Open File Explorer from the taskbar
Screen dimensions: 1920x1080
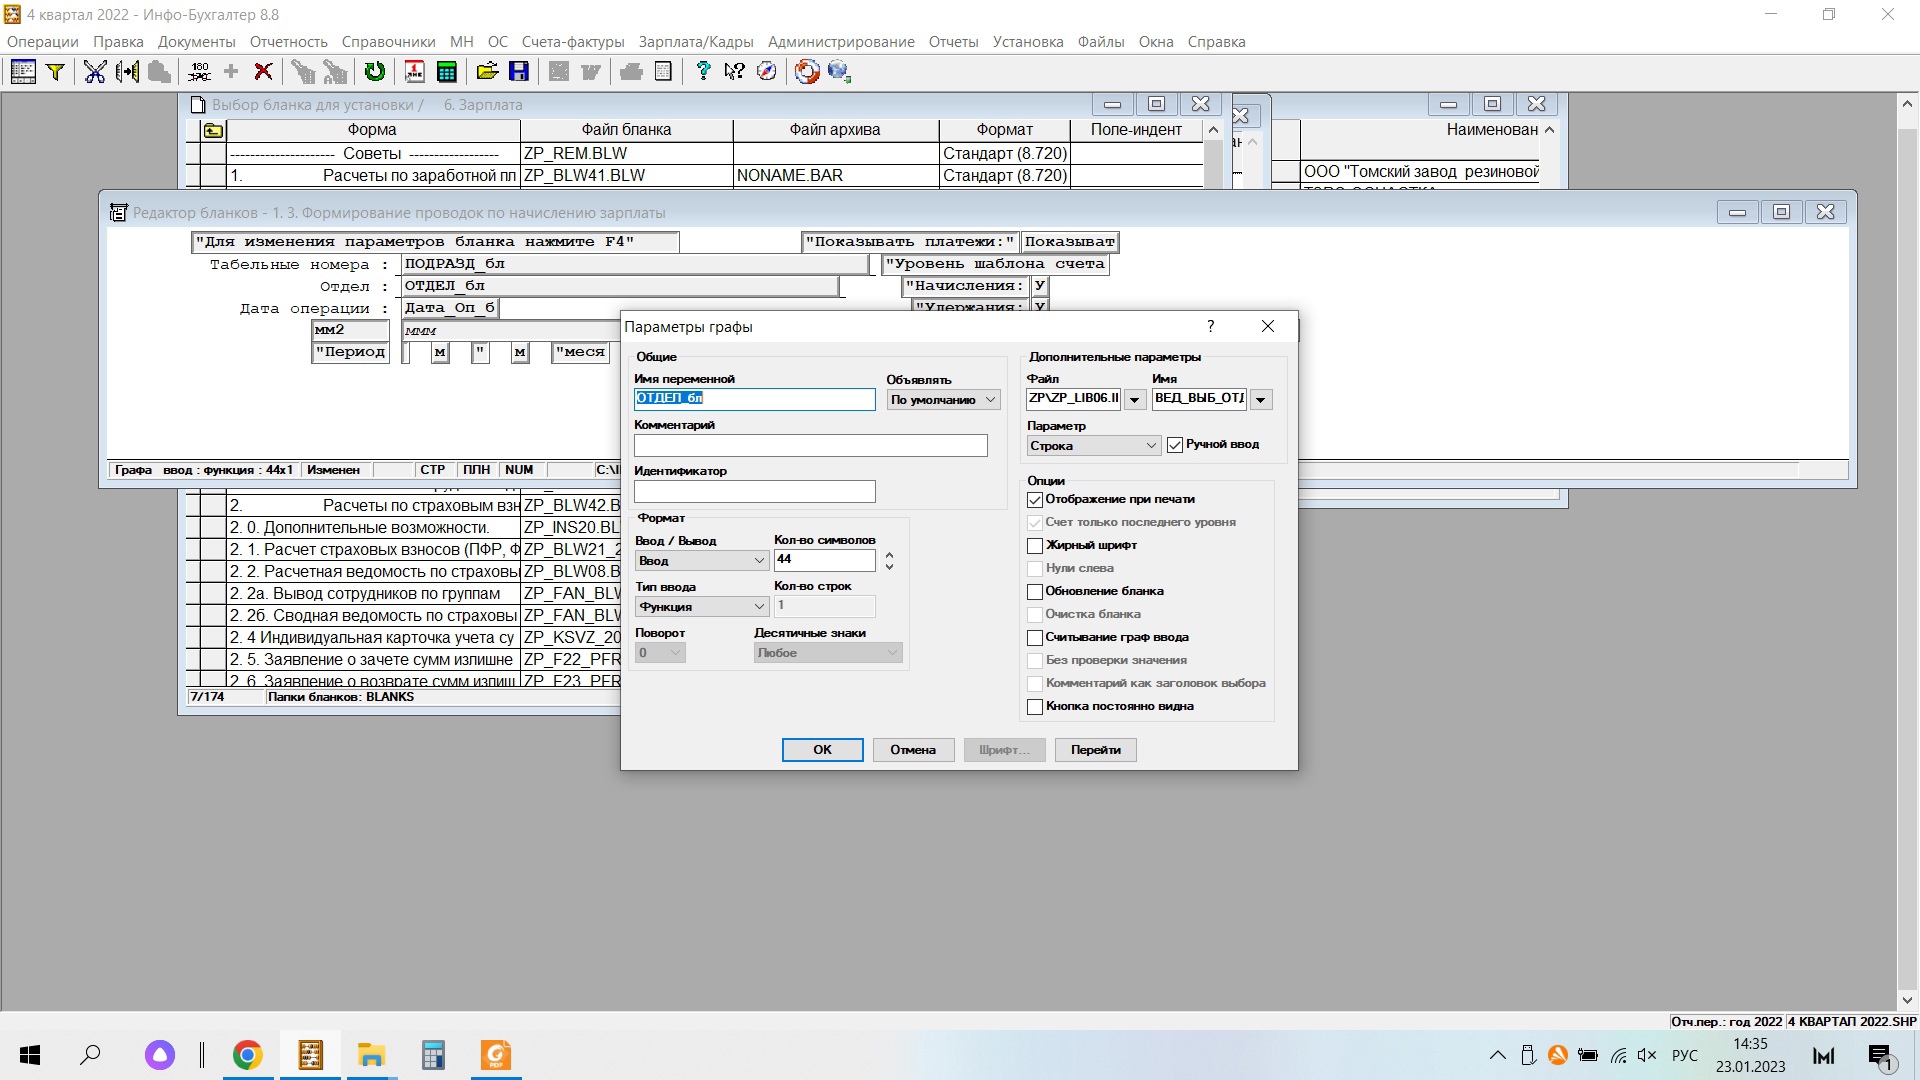pyautogui.click(x=371, y=1055)
